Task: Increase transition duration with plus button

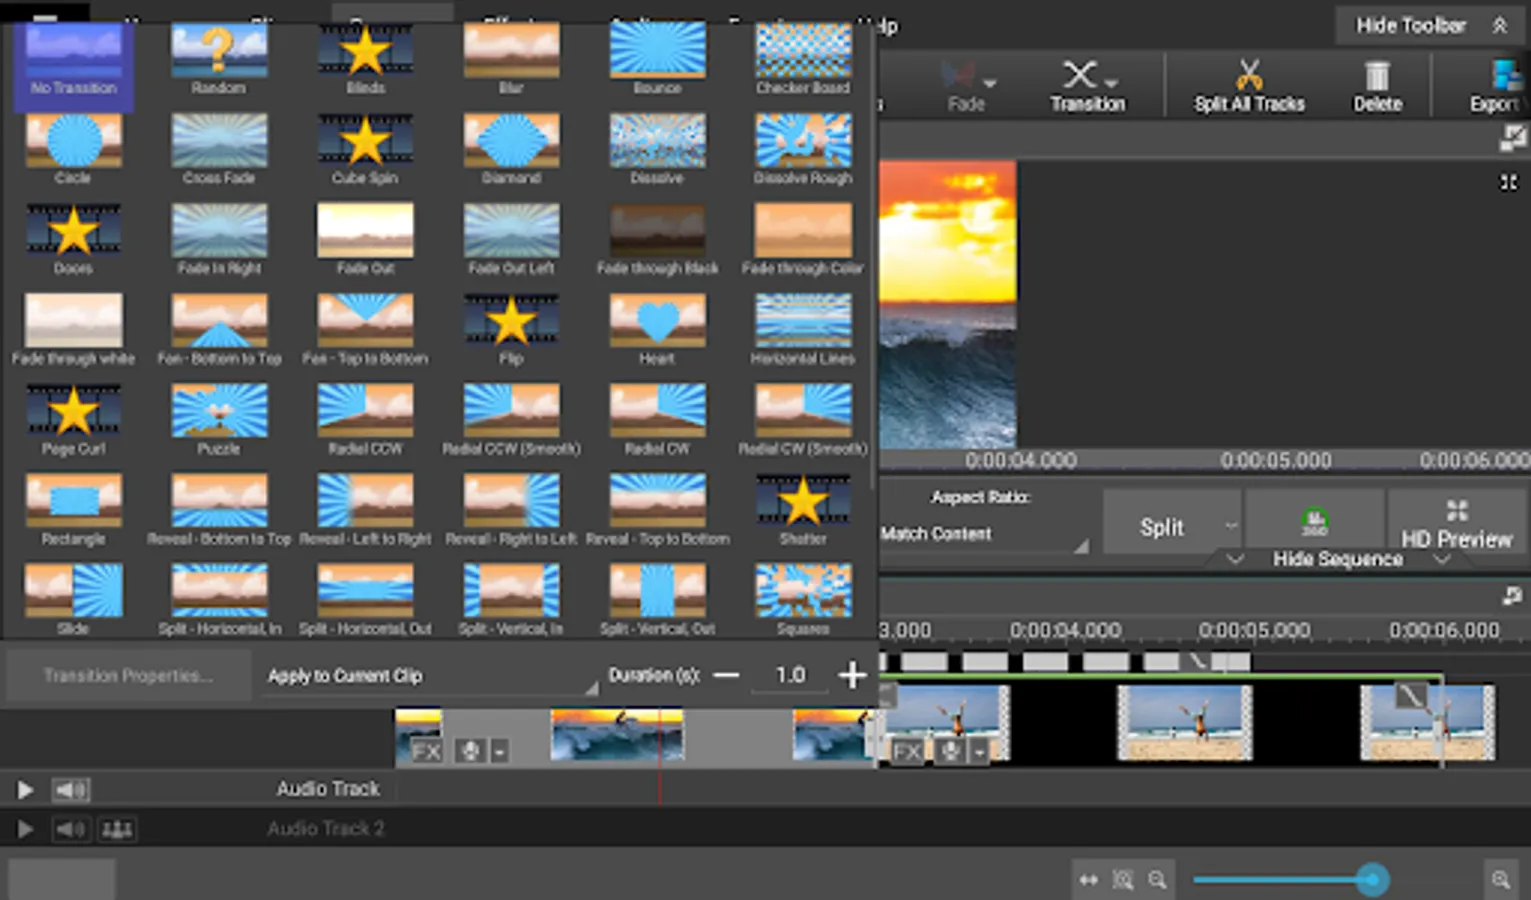Action: coord(852,676)
